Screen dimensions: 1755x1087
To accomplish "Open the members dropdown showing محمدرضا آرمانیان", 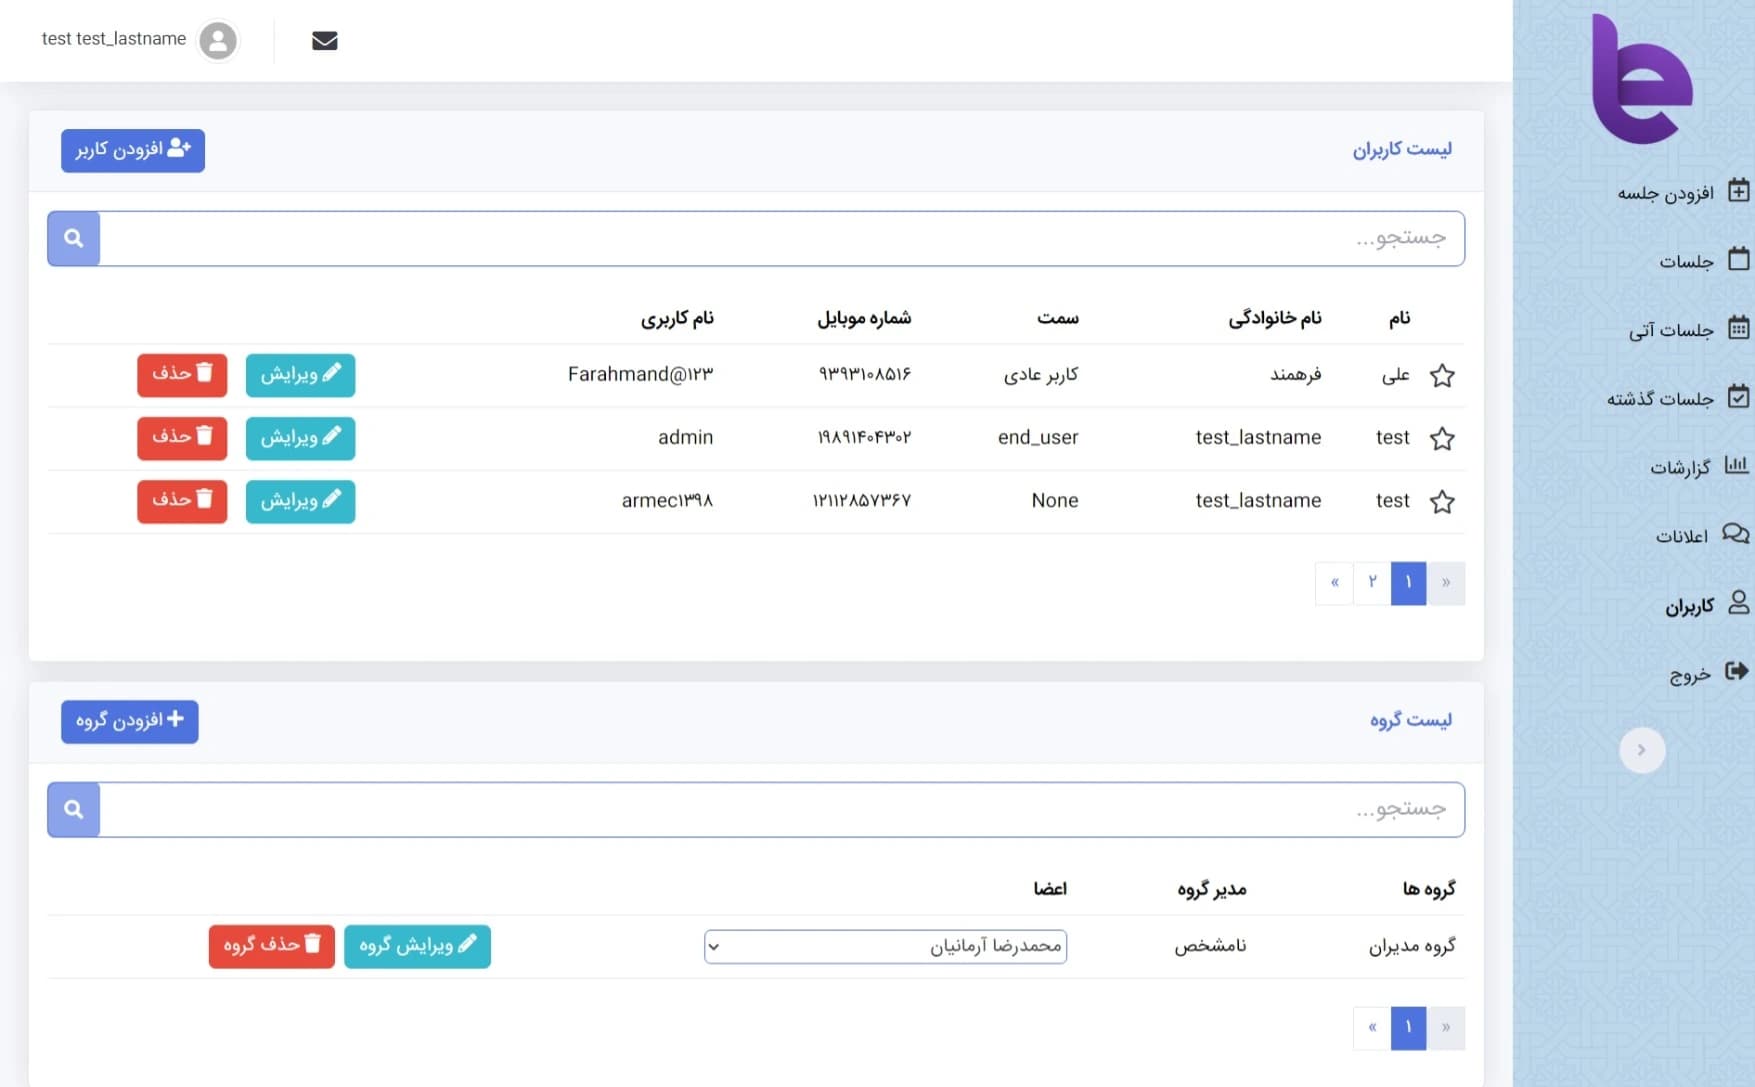I will click(885, 946).
